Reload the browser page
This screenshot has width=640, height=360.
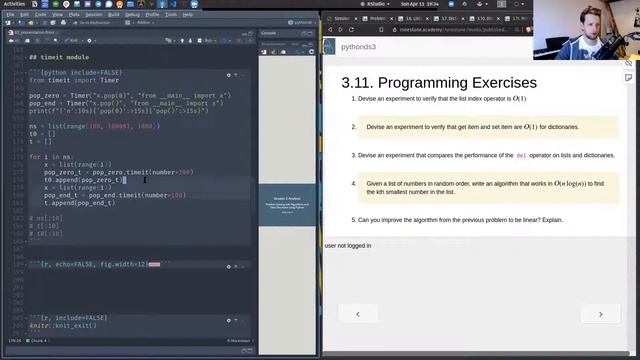tap(351, 30)
